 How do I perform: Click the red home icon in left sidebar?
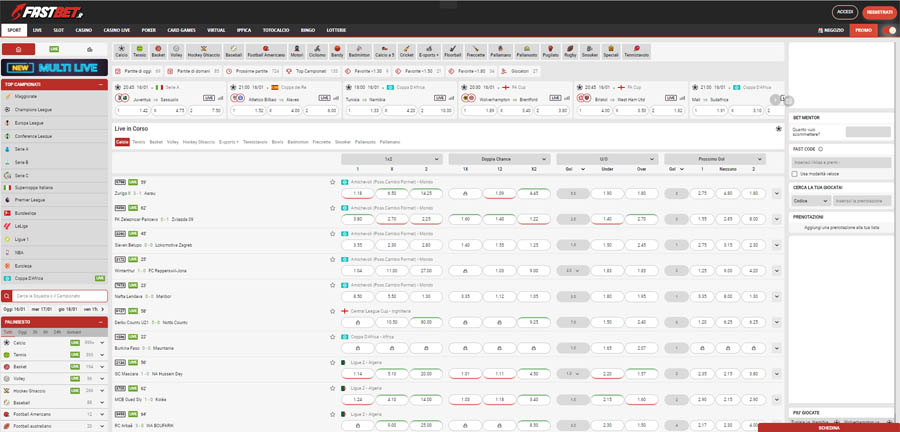coord(18,49)
